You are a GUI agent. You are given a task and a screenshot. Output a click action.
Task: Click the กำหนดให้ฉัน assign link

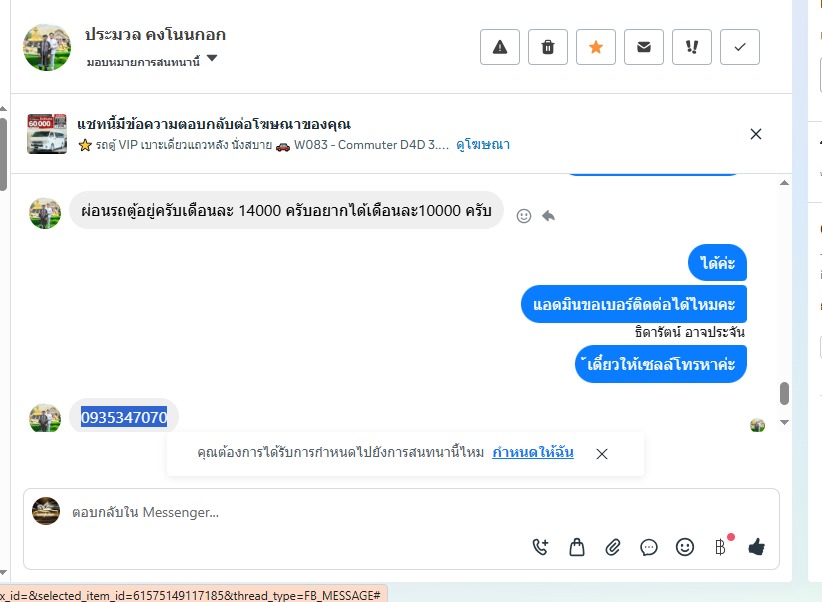pos(533,452)
